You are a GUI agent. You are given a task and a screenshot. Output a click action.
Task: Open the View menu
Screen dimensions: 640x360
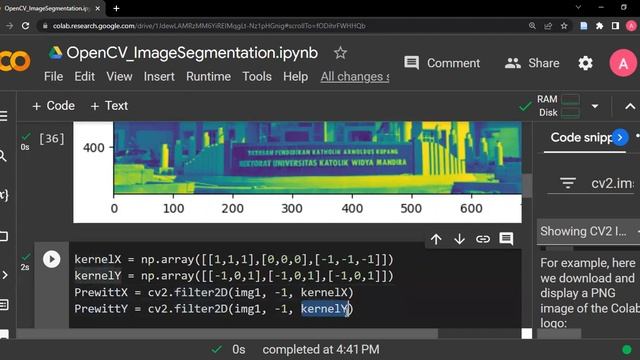coord(119,77)
